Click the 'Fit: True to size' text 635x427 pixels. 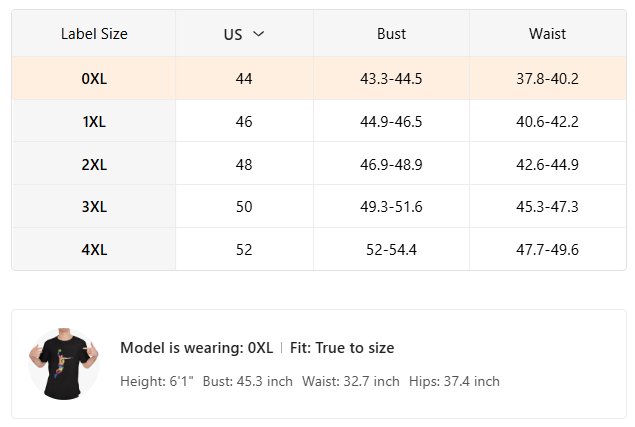point(342,348)
